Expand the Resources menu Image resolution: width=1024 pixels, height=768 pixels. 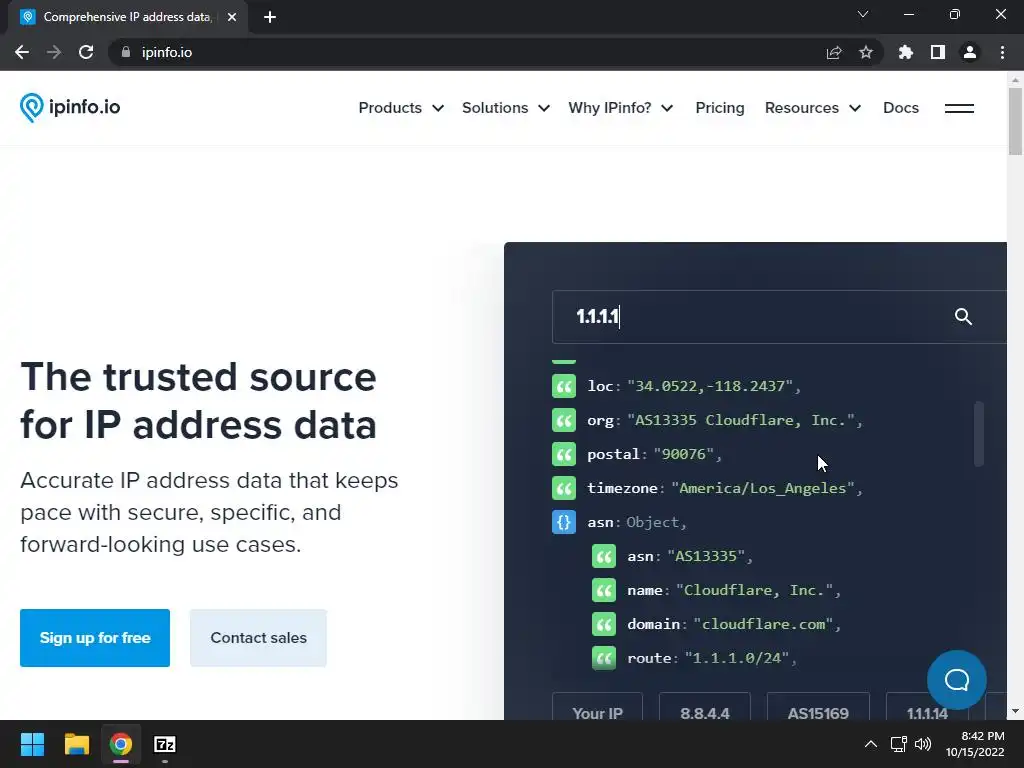click(x=812, y=108)
